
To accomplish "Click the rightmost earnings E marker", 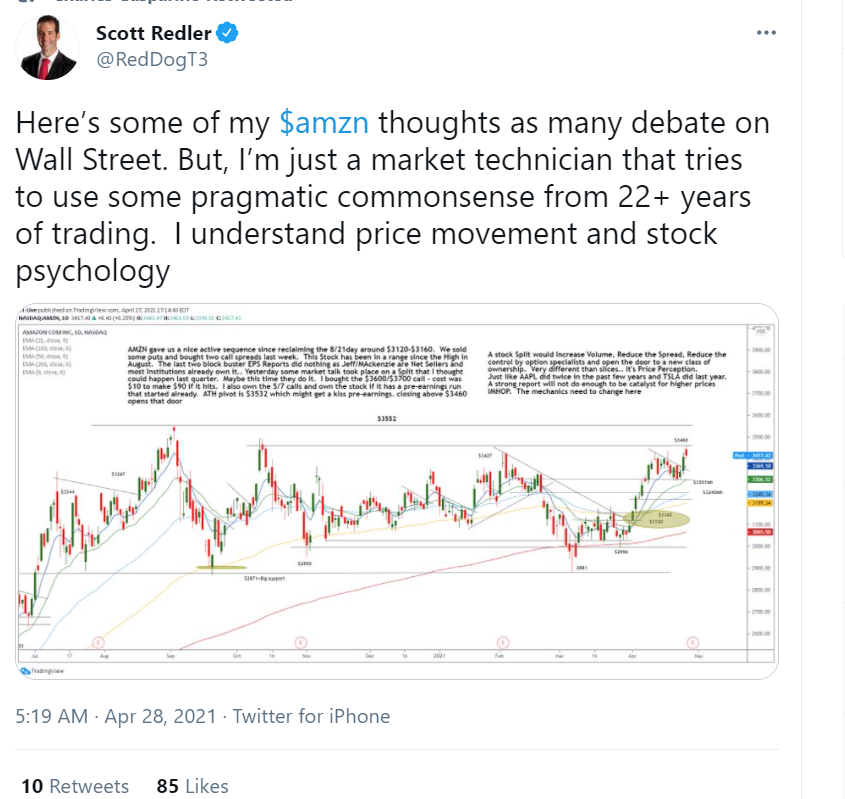I will point(692,641).
